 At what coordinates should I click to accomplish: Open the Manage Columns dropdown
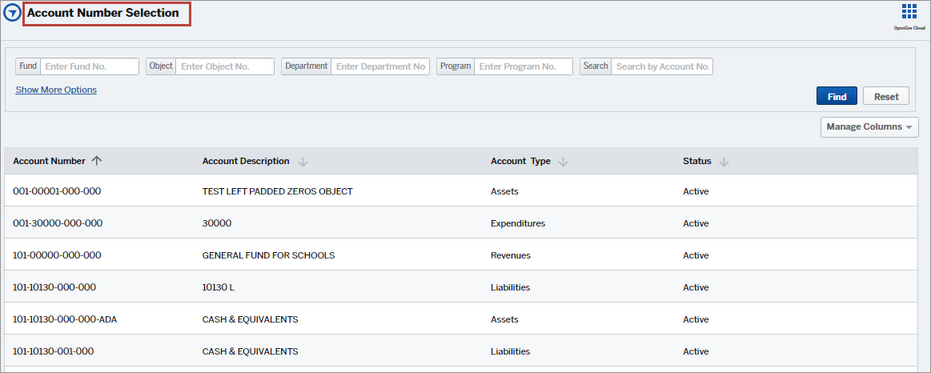[869, 127]
